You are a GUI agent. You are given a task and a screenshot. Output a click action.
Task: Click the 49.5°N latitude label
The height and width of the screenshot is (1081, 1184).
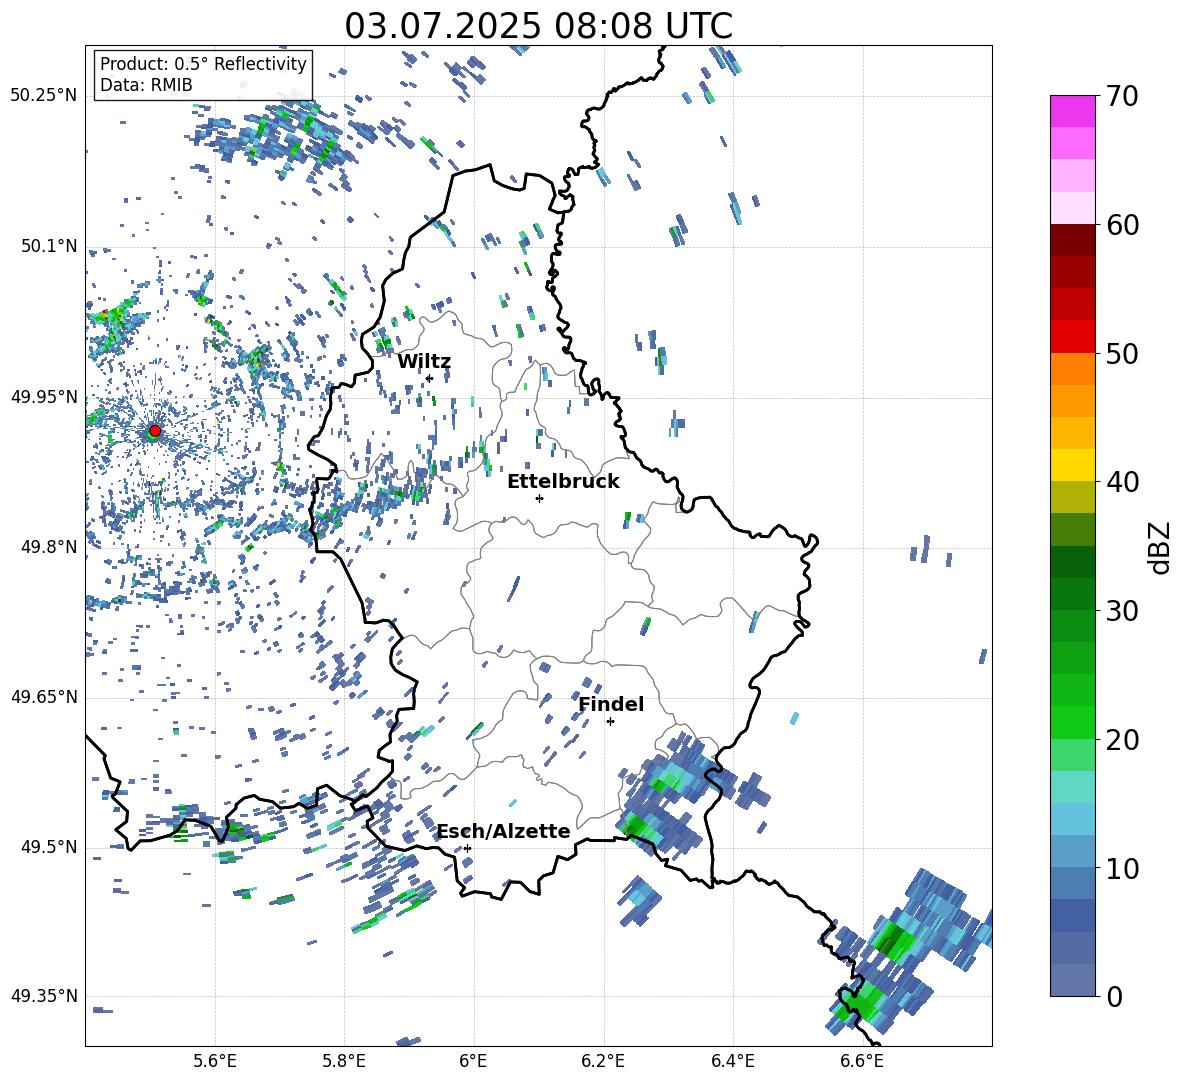[49, 847]
